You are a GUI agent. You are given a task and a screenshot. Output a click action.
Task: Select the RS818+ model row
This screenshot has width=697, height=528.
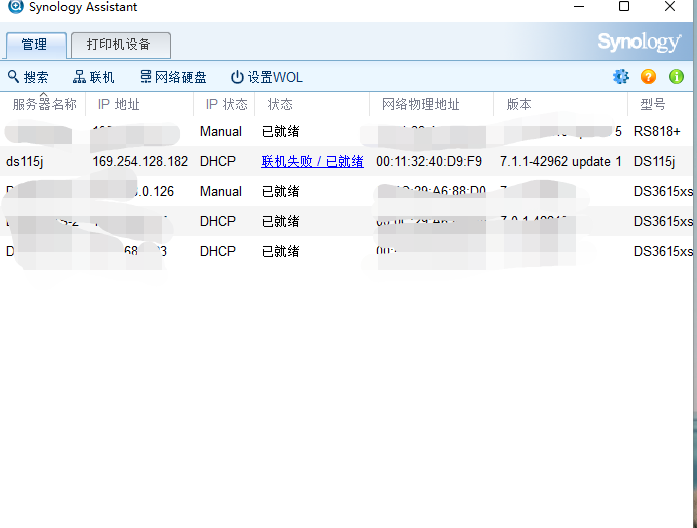657,132
